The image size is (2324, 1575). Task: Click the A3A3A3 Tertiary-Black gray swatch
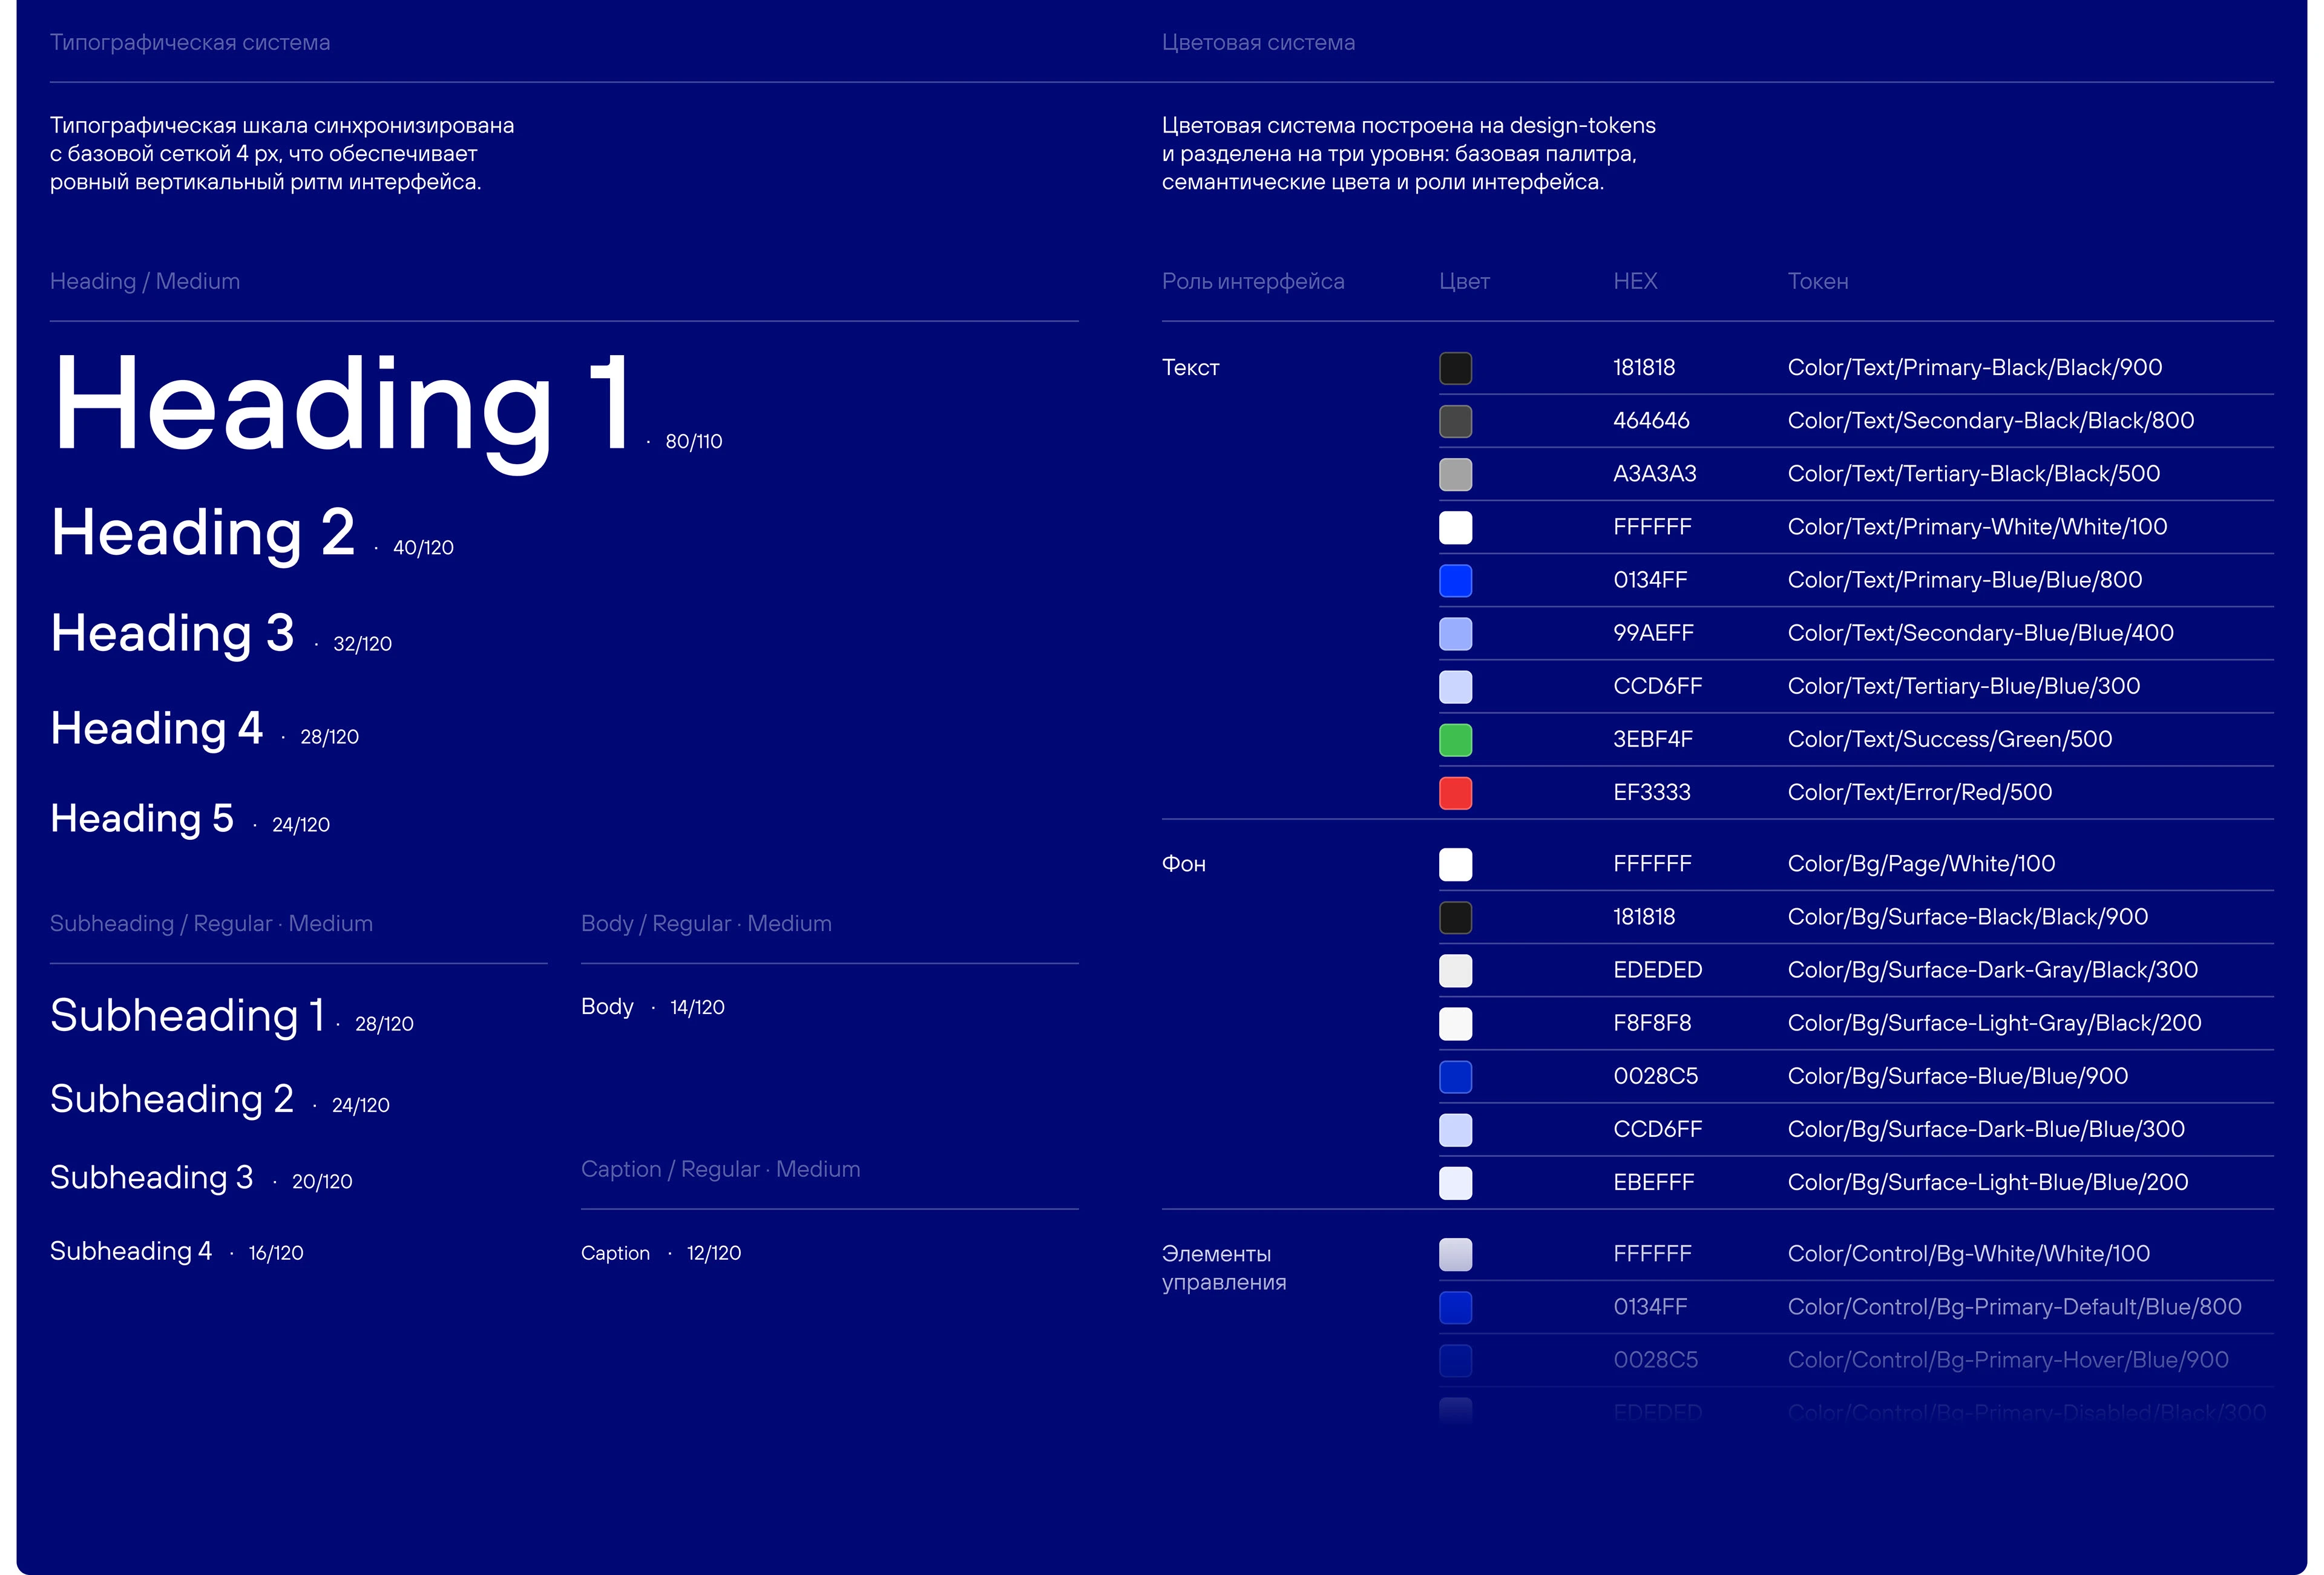pyautogui.click(x=1455, y=474)
